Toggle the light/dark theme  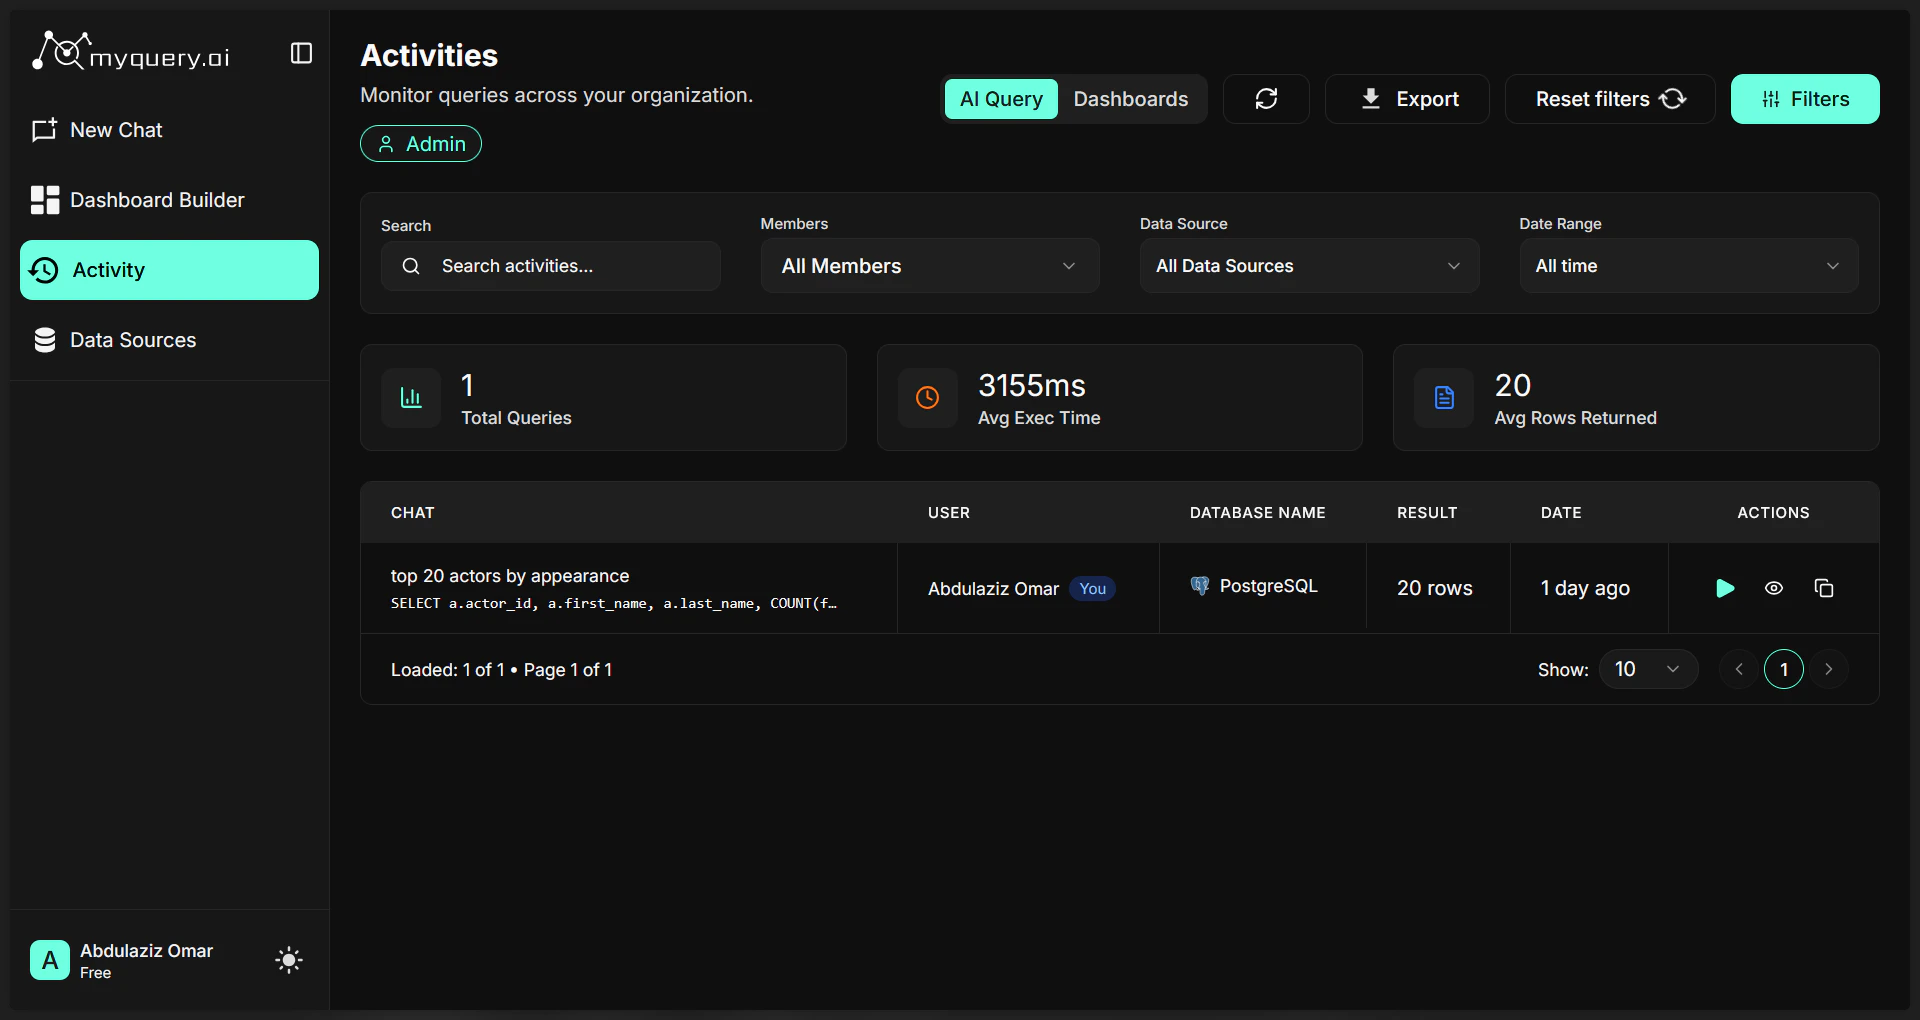[289, 960]
